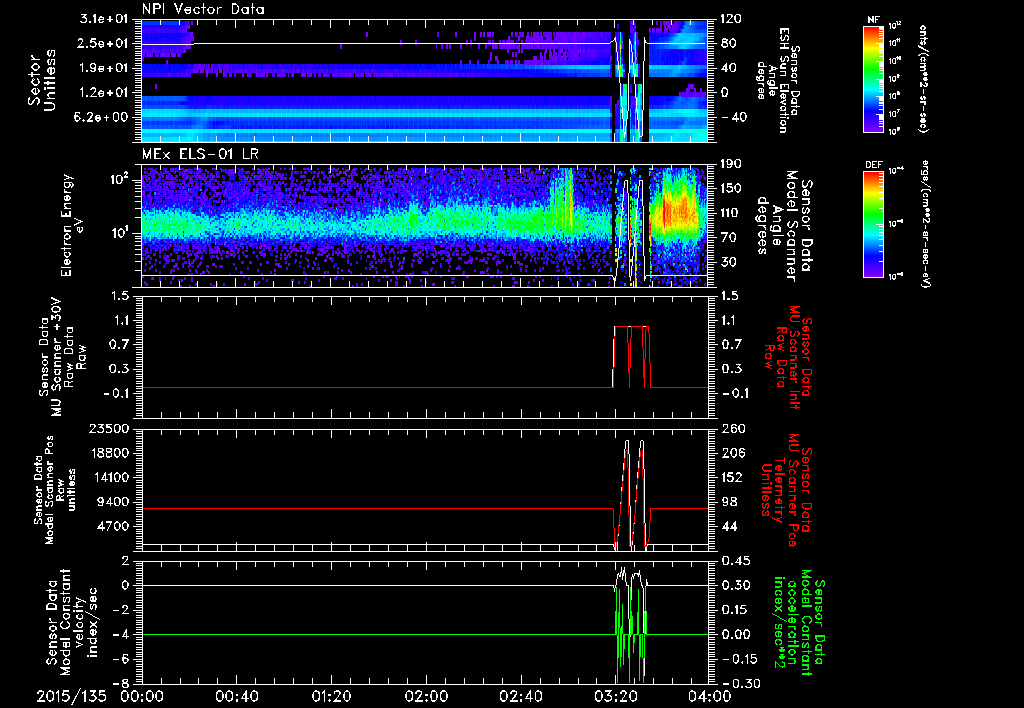Click the 00:40 time tick label
This screenshot has width=1024, height=708.
pos(236,696)
